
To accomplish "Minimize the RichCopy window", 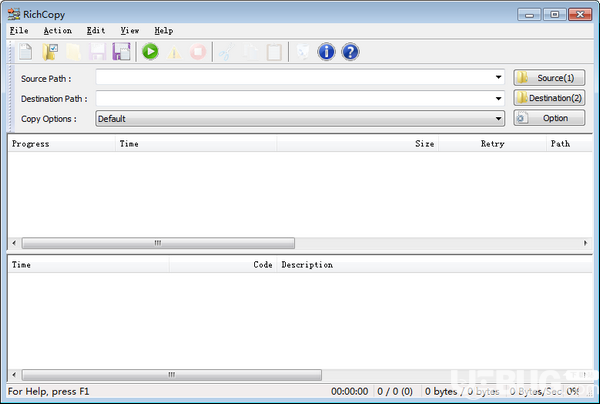I will 529,15.
